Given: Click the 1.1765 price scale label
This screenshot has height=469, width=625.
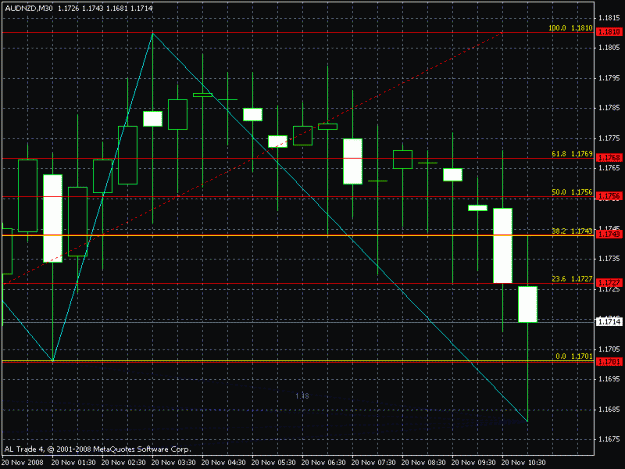Looking at the screenshot, I should pyautogui.click(x=609, y=168).
